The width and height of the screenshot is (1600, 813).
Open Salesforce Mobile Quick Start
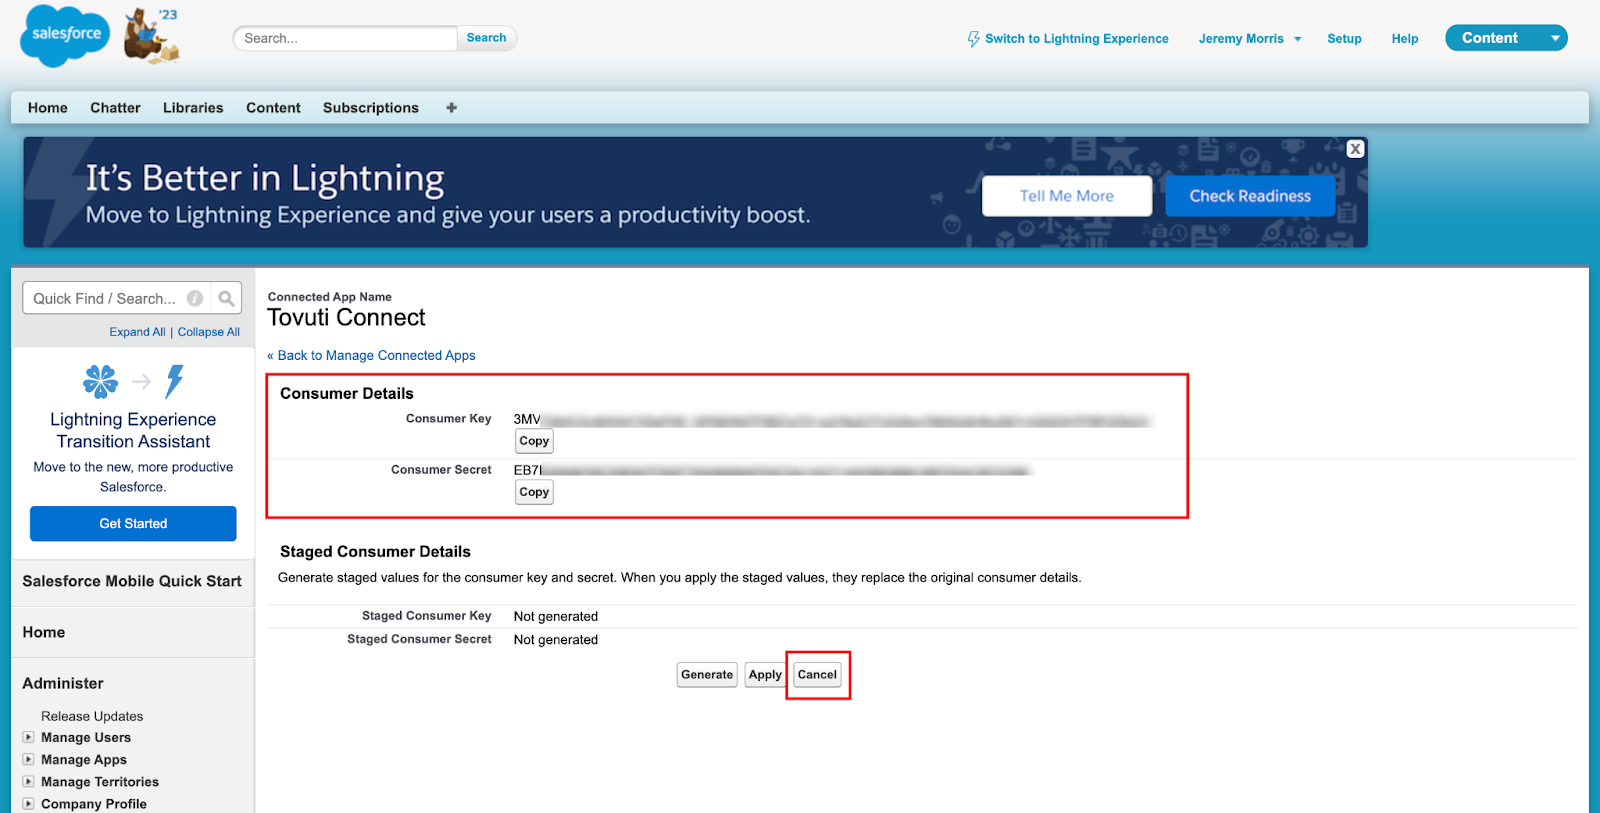(x=132, y=581)
